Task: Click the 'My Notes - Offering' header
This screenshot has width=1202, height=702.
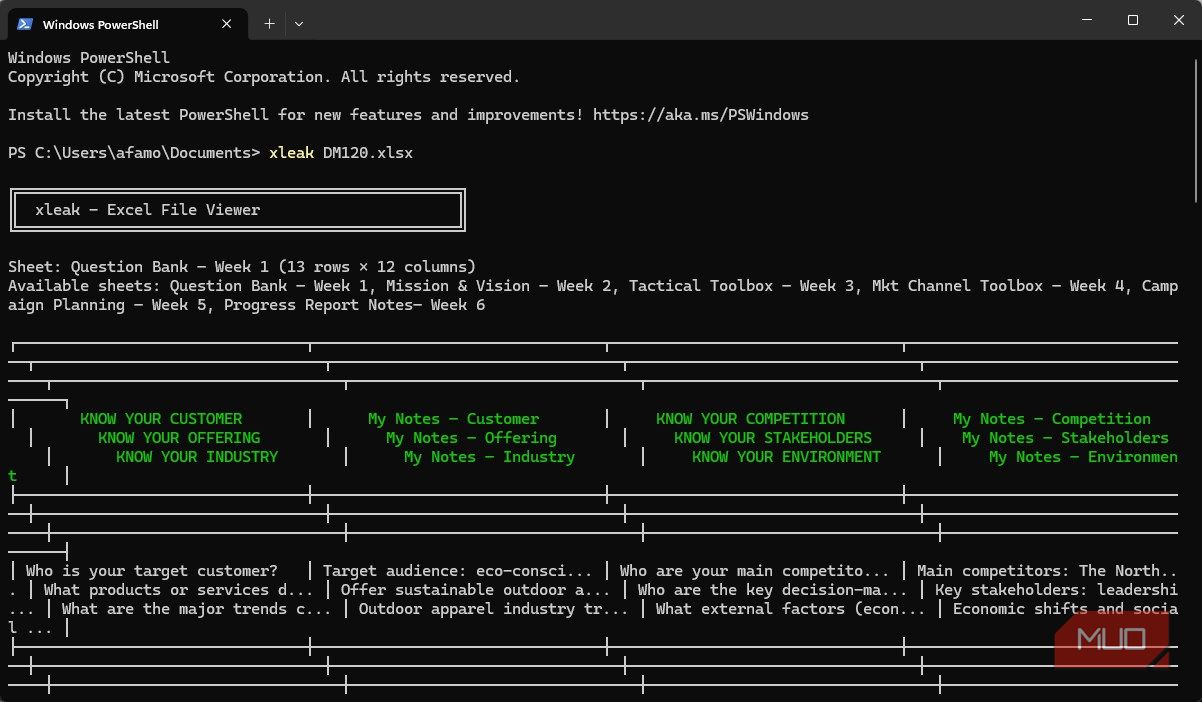Action: pos(471,438)
